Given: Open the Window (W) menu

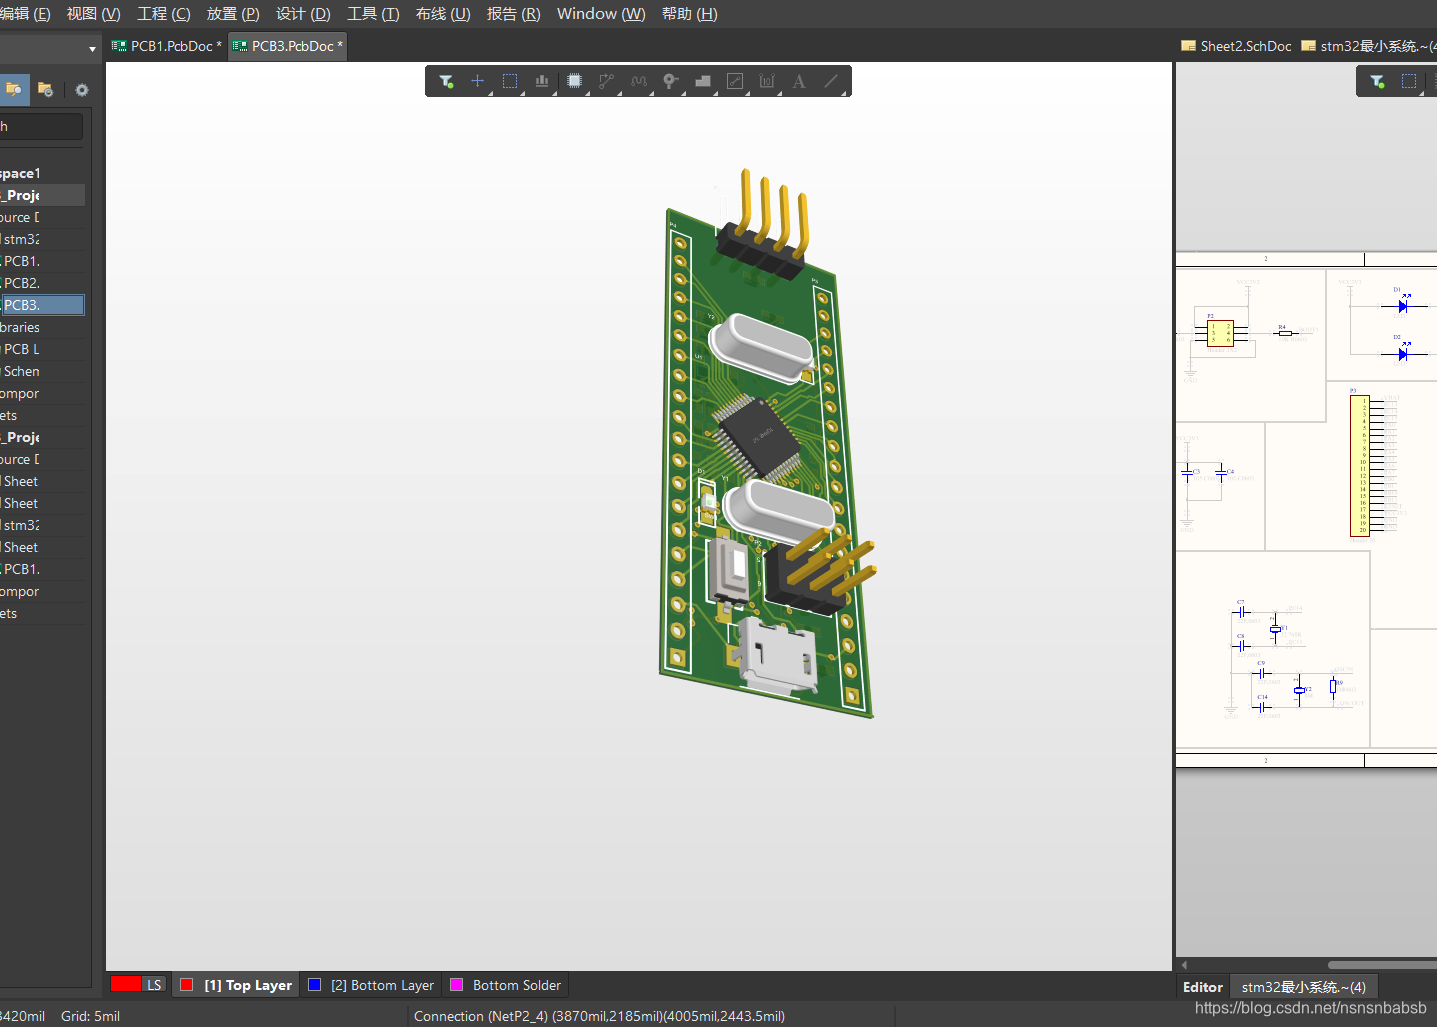Looking at the screenshot, I should tap(601, 14).
